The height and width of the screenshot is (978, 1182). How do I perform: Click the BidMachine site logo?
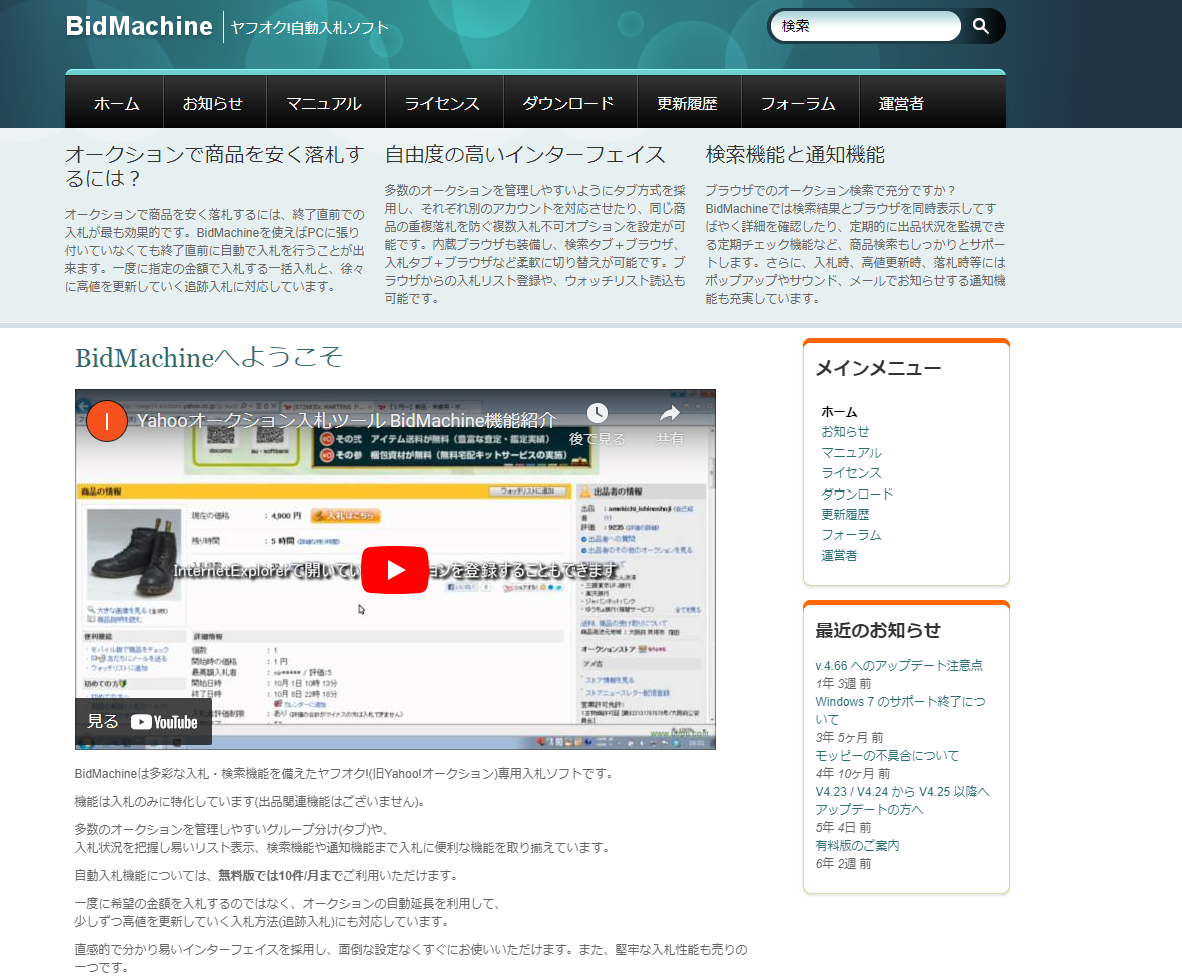click(x=139, y=26)
